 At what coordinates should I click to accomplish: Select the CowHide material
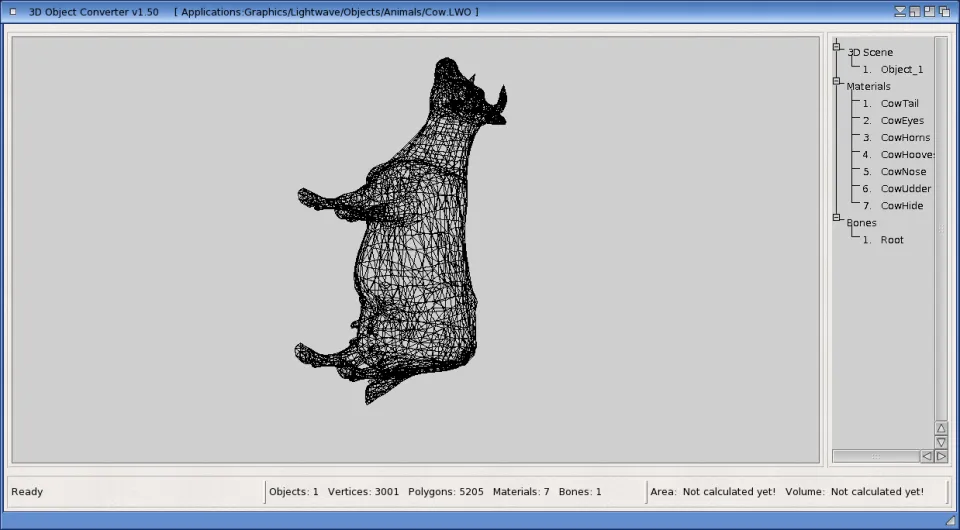pos(901,206)
